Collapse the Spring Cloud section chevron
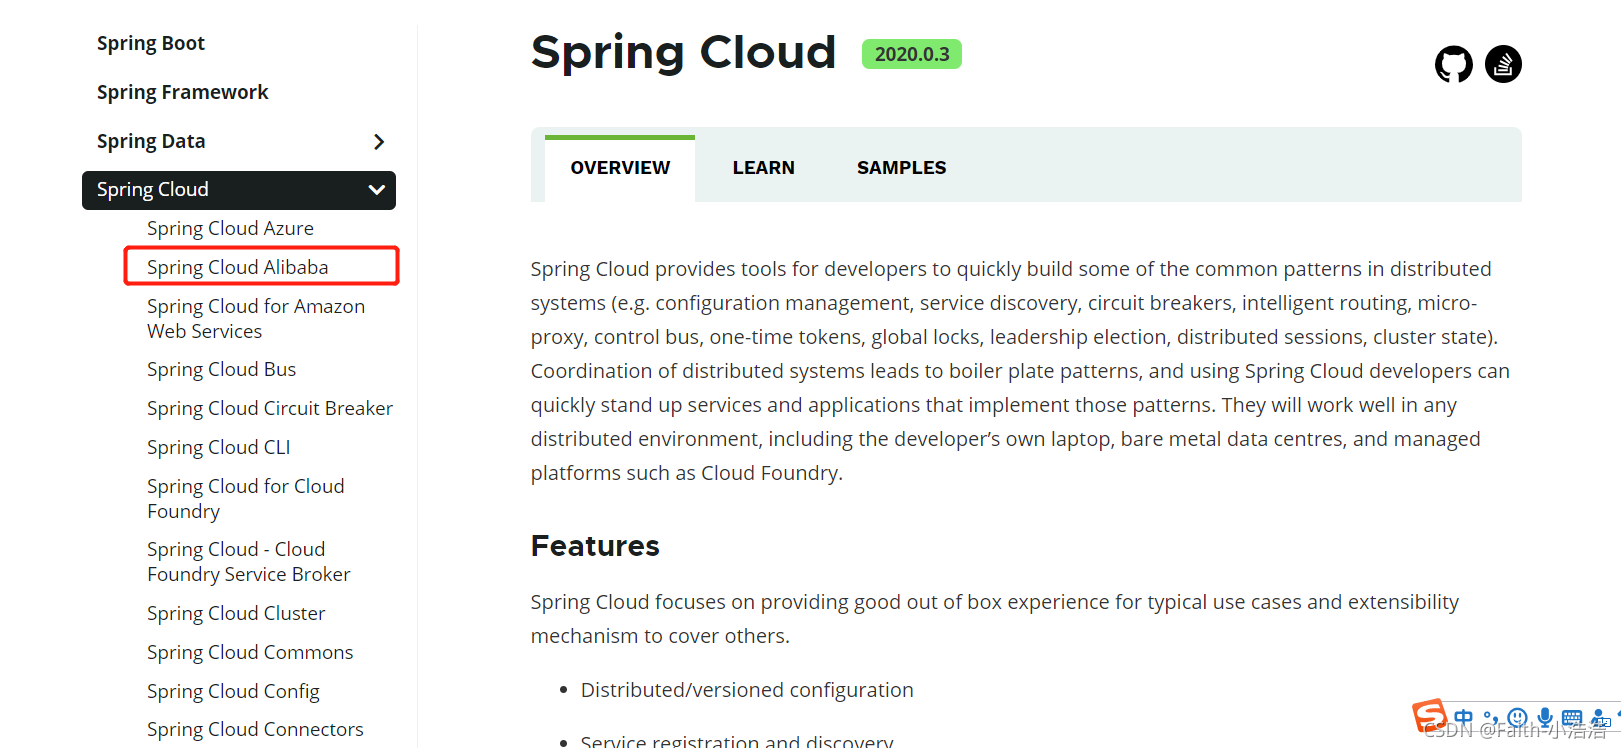Screen dimensions: 1621x748 [376, 190]
